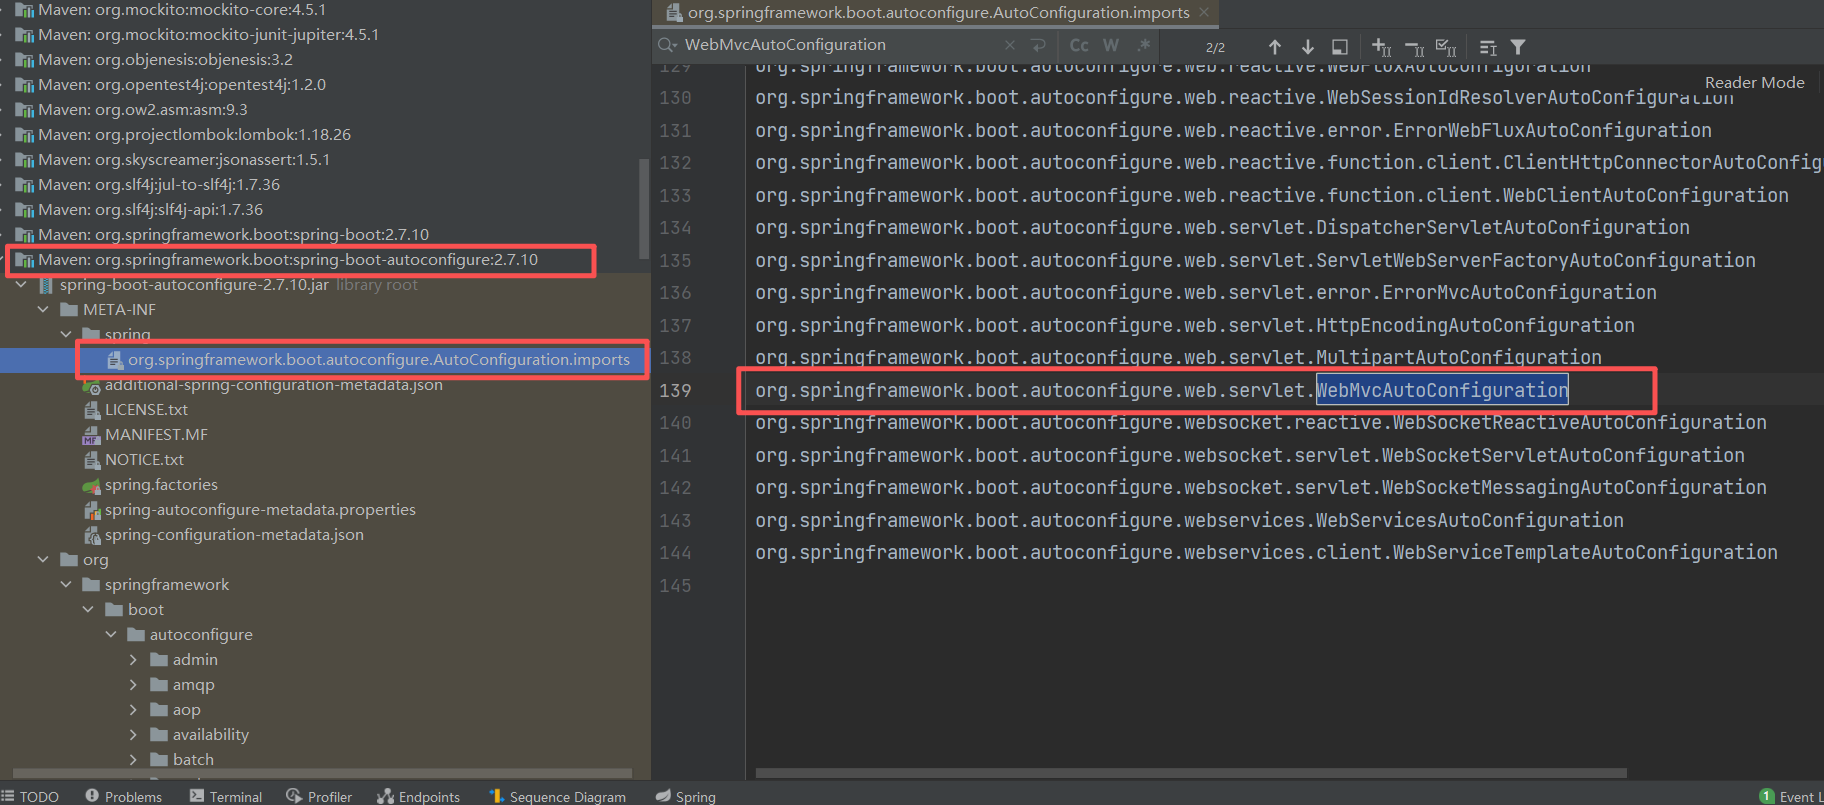Unselect occurrence icon in search bar
Screen dimensions: 1824x805
(x=1414, y=47)
